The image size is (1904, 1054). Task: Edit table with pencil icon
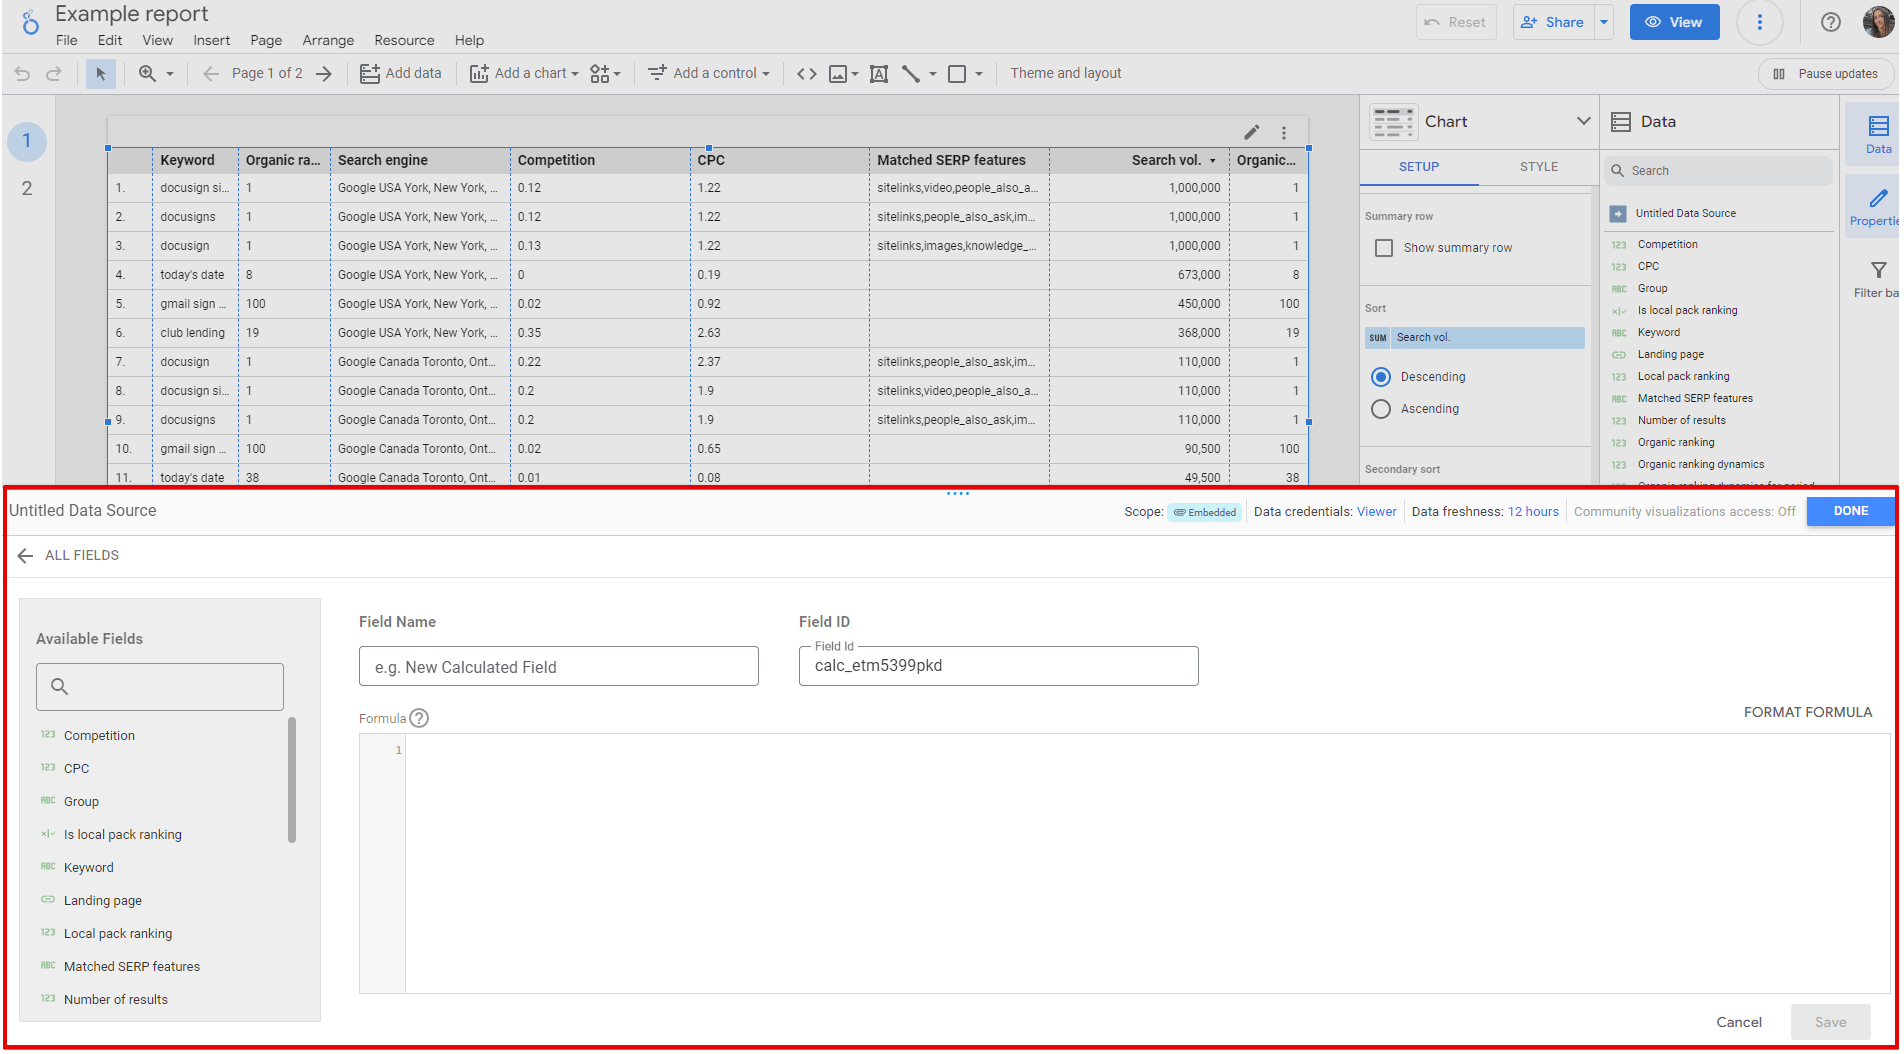(x=1252, y=132)
